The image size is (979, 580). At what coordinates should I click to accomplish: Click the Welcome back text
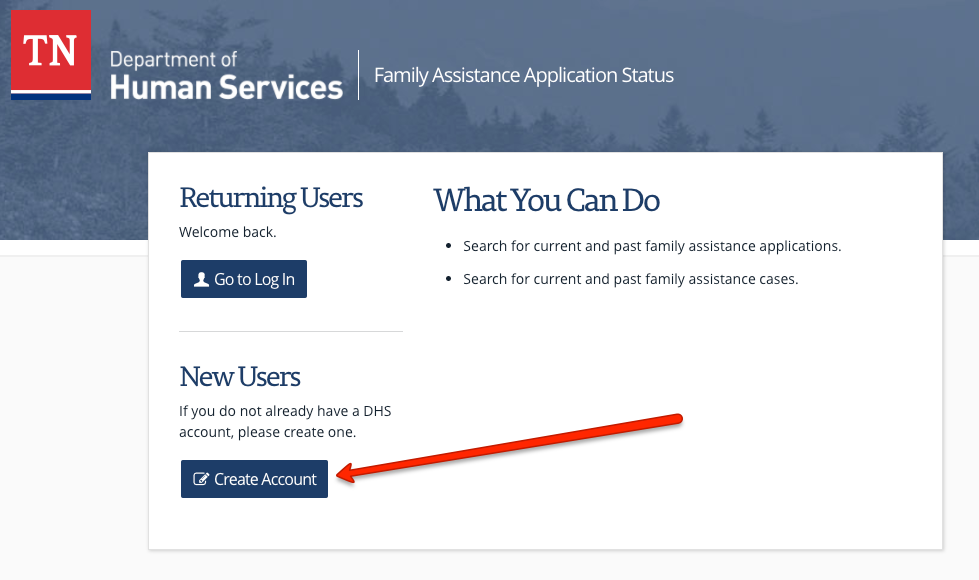point(223,231)
